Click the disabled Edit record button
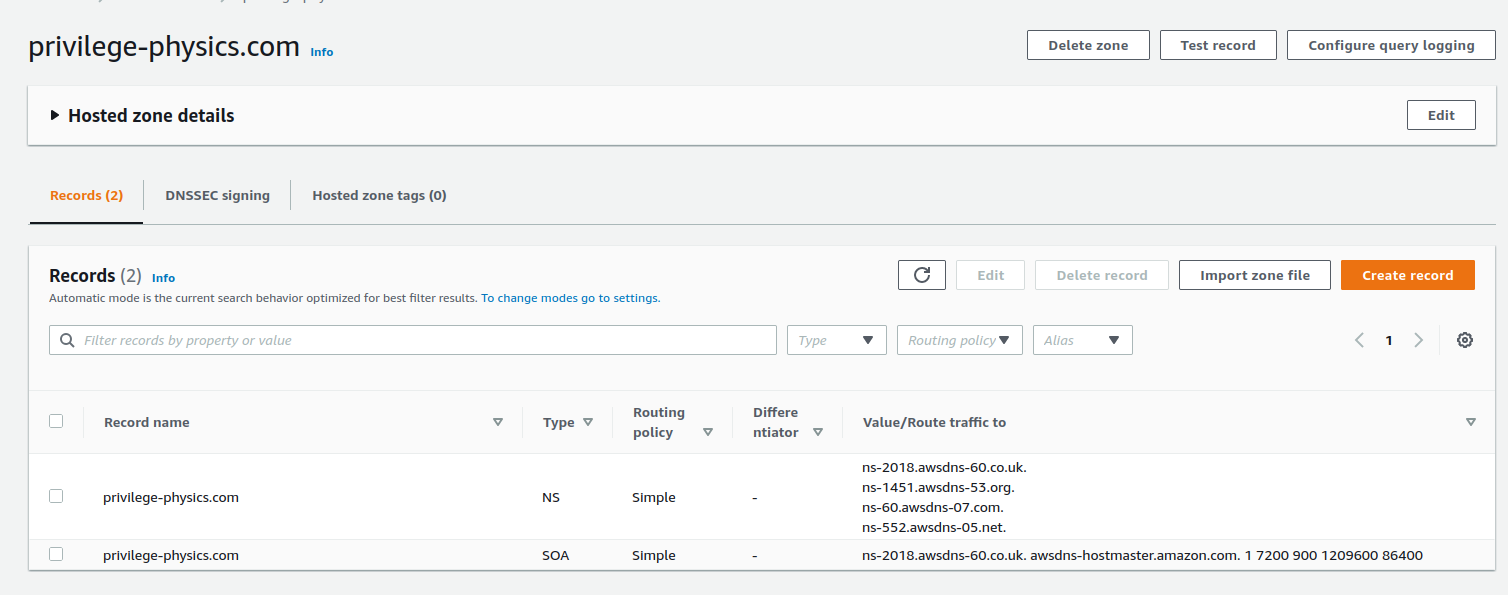This screenshot has width=1508, height=595. [991, 275]
